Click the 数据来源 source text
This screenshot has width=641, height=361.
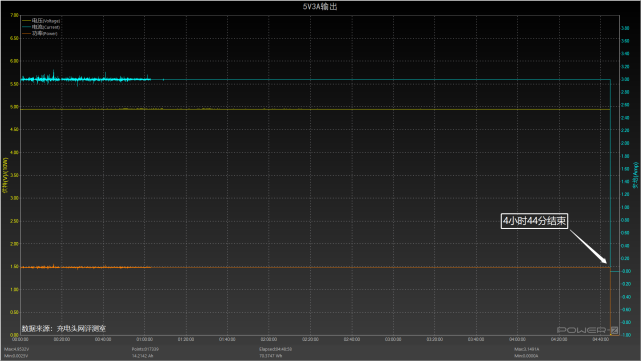tap(64, 328)
